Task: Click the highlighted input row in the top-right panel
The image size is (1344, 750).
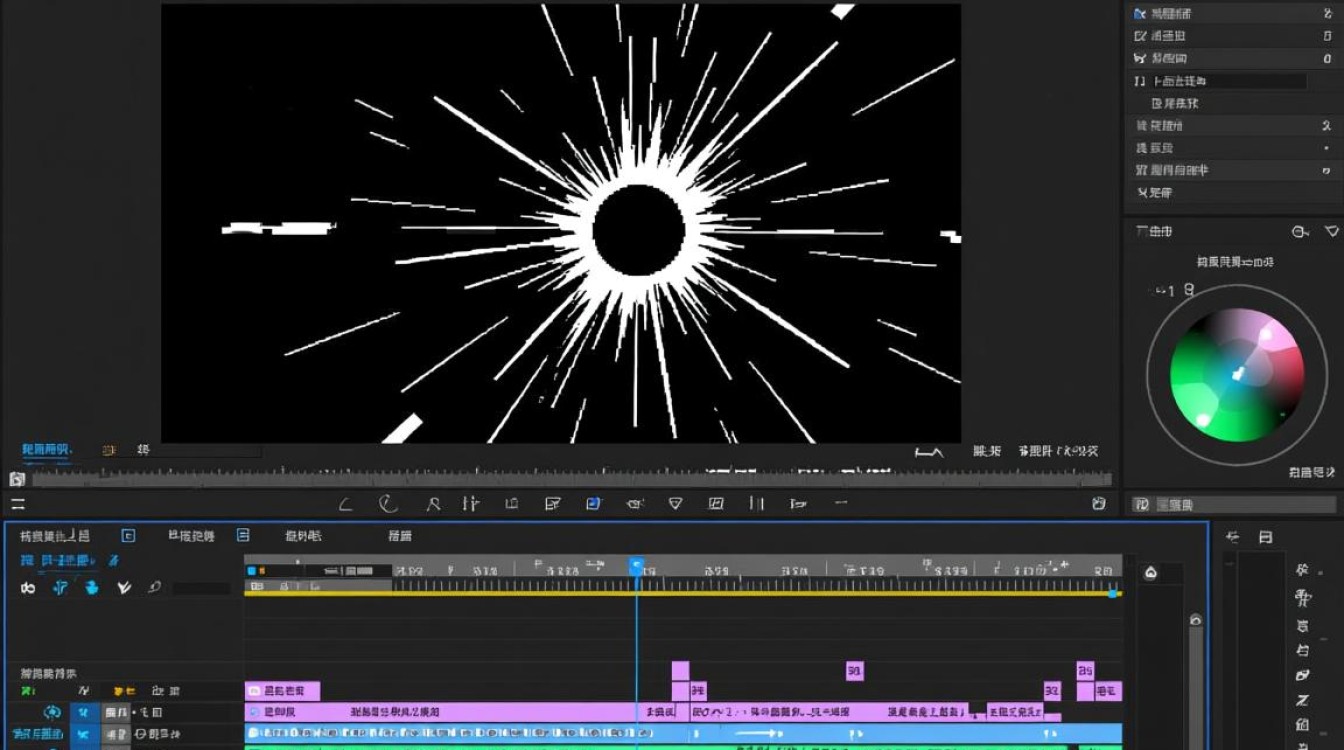Action: 1229,81
